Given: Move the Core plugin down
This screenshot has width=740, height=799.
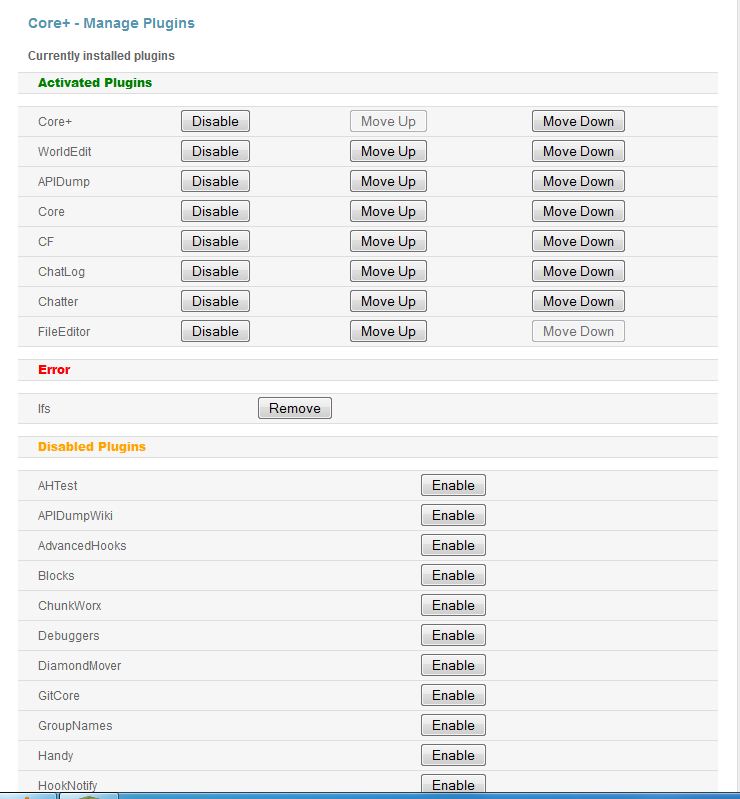Looking at the screenshot, I should click(578, 211).
